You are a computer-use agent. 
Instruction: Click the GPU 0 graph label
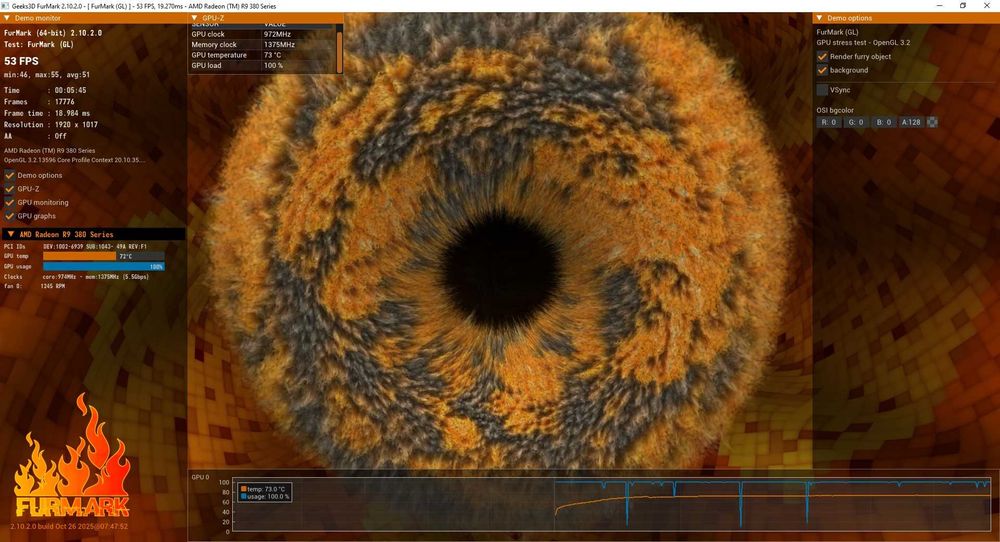pos(200,477)
